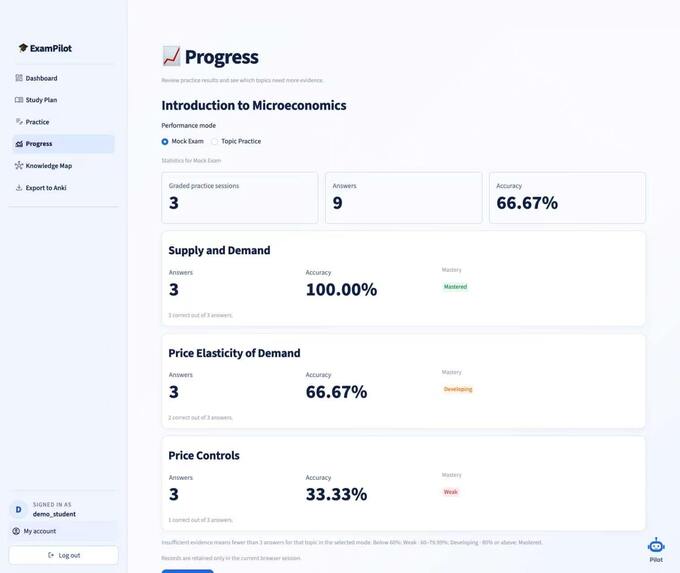Click the Price Elasticity of Demand heading

click(x=234, y=353)
